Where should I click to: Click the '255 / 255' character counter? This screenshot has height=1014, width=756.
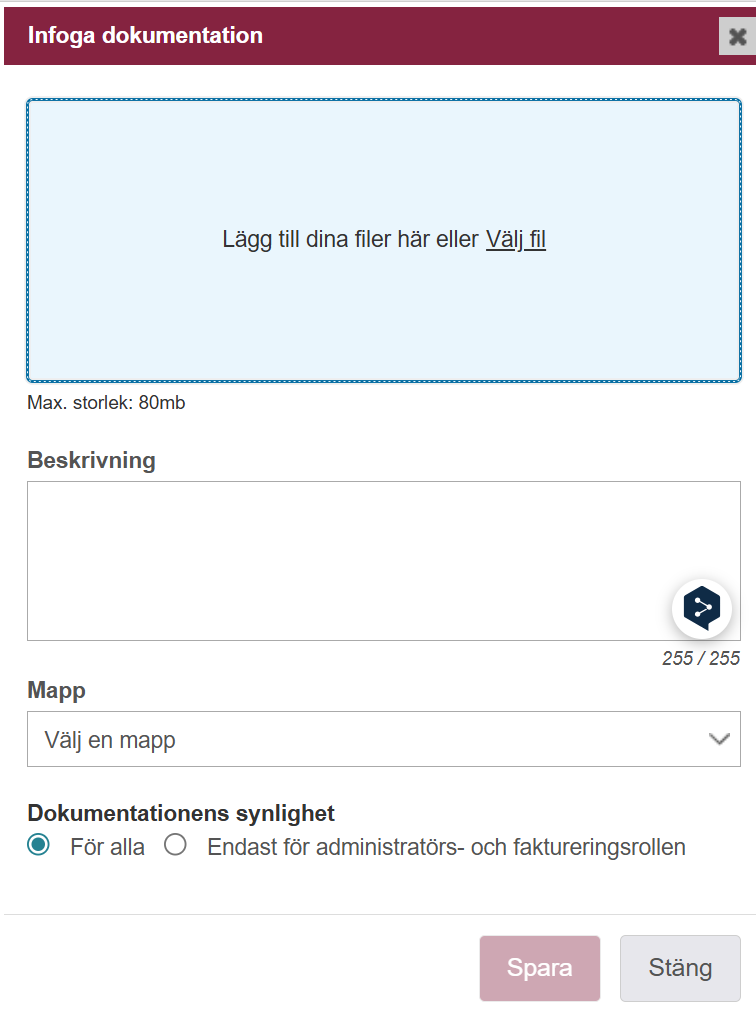coord(701,659)
